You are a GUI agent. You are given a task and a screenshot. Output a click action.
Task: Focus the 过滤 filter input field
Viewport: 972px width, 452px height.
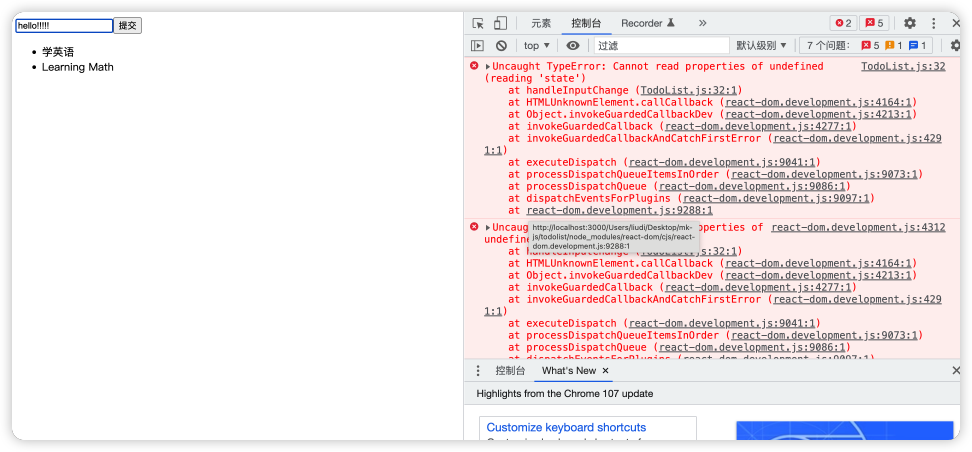(661, 45)
